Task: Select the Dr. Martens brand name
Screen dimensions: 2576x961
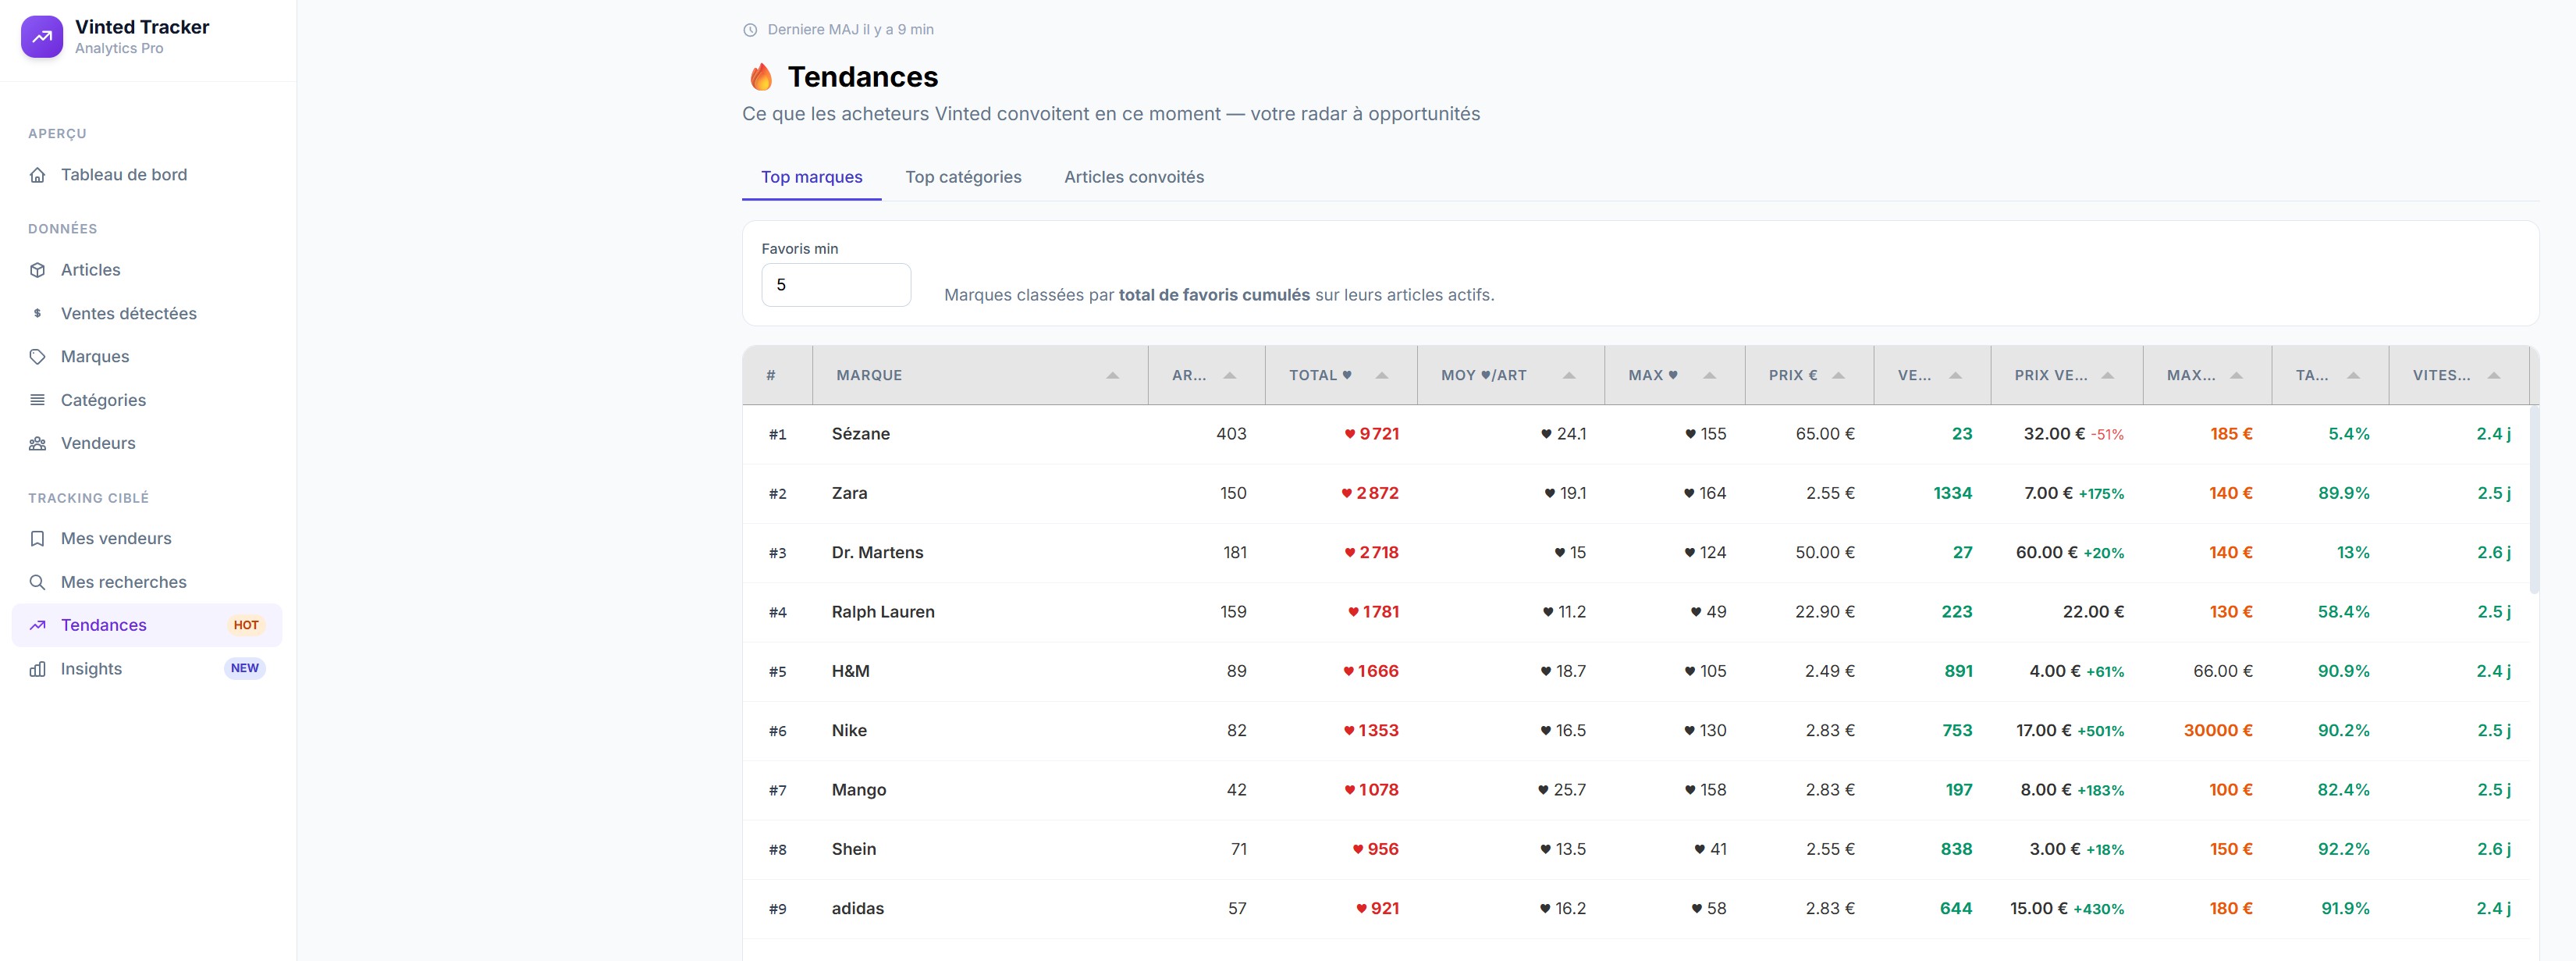Action: (x=877, y=552)
